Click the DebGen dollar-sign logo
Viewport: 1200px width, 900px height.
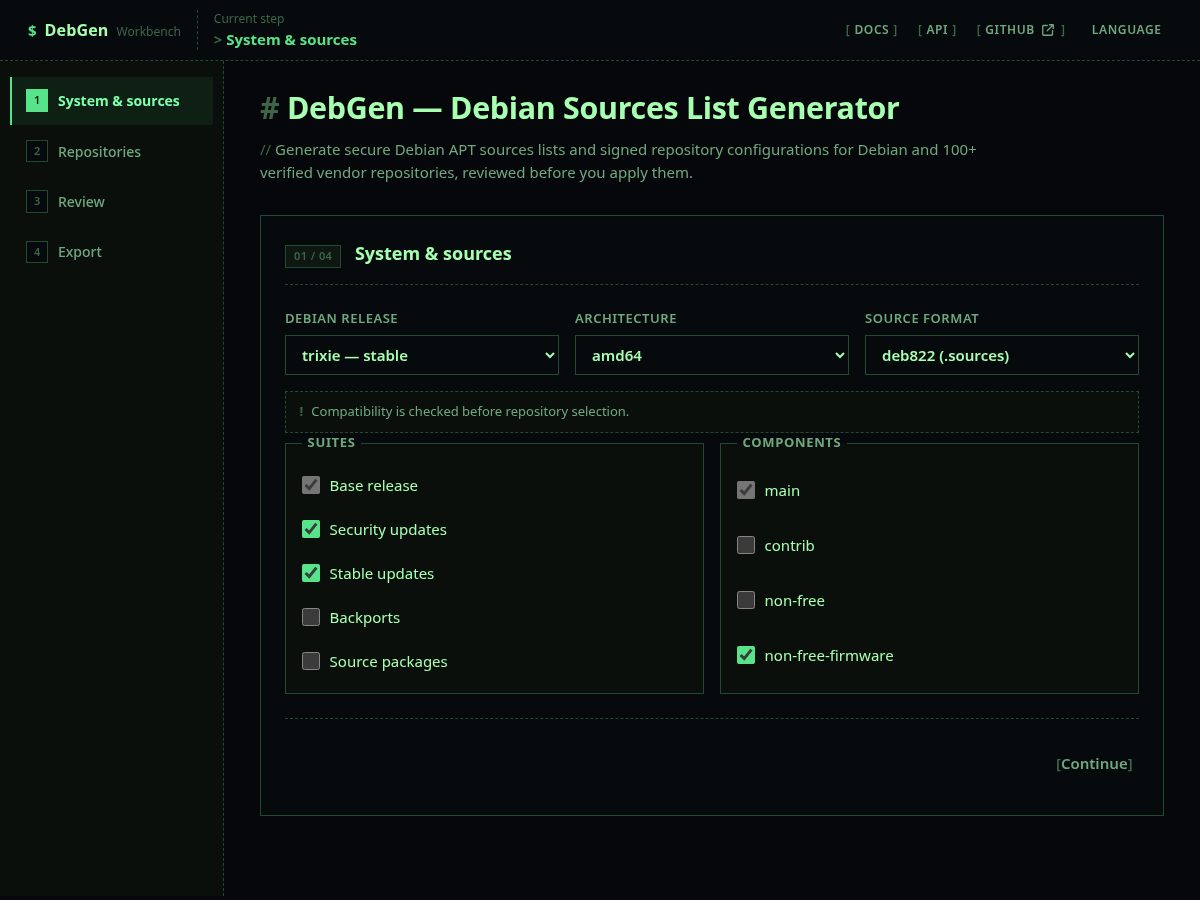click(32, 31)
